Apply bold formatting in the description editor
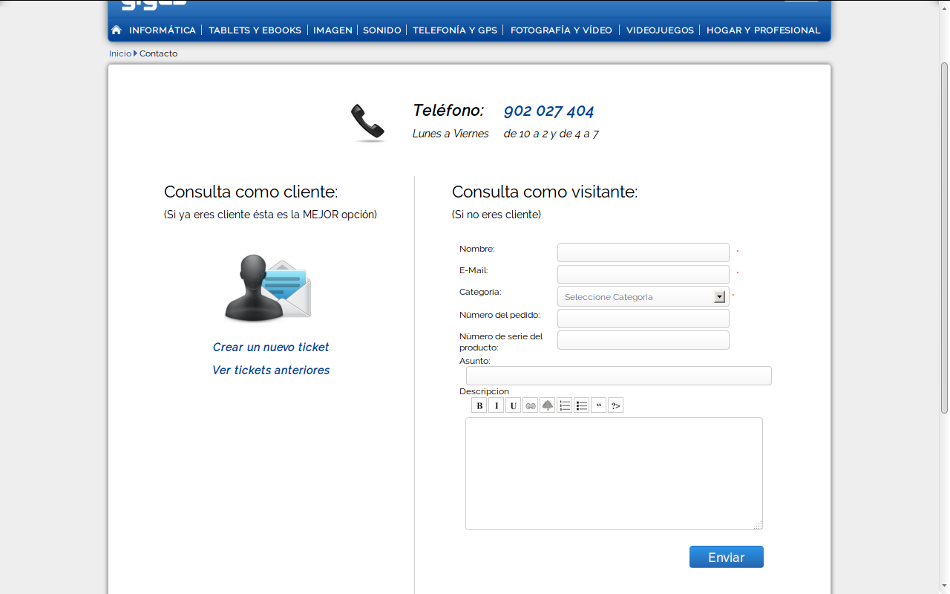Viewport: 950px width, 594px height. (x=479, y=405)
